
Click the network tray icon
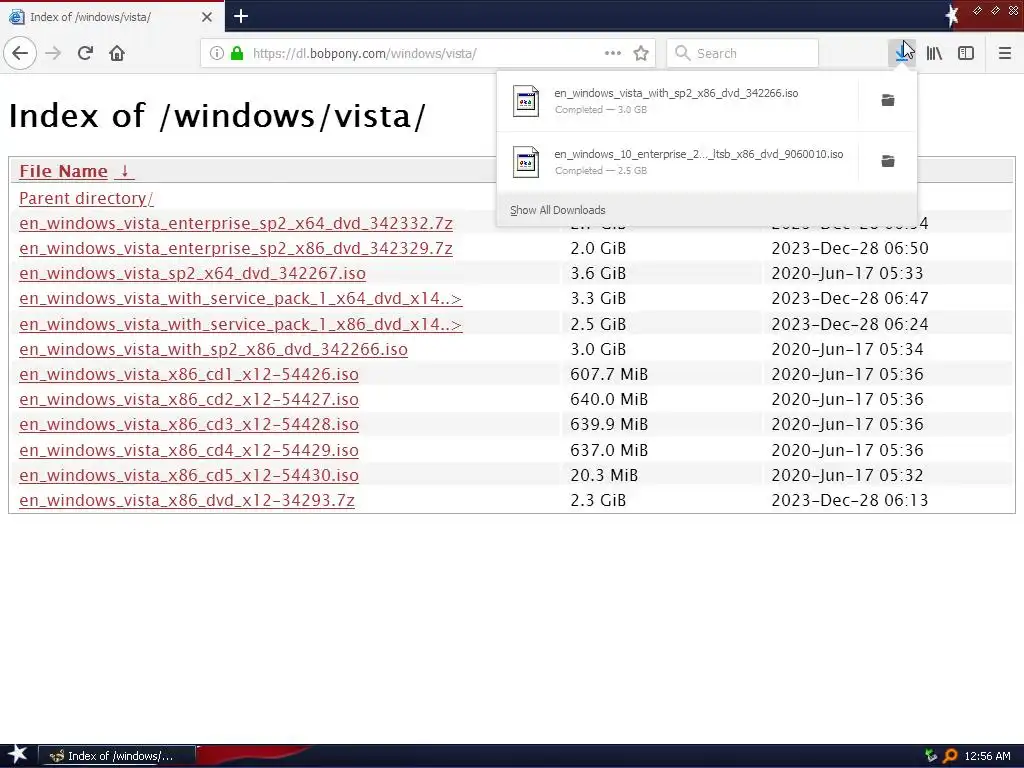pyautogui.click(x=931, y=756)
